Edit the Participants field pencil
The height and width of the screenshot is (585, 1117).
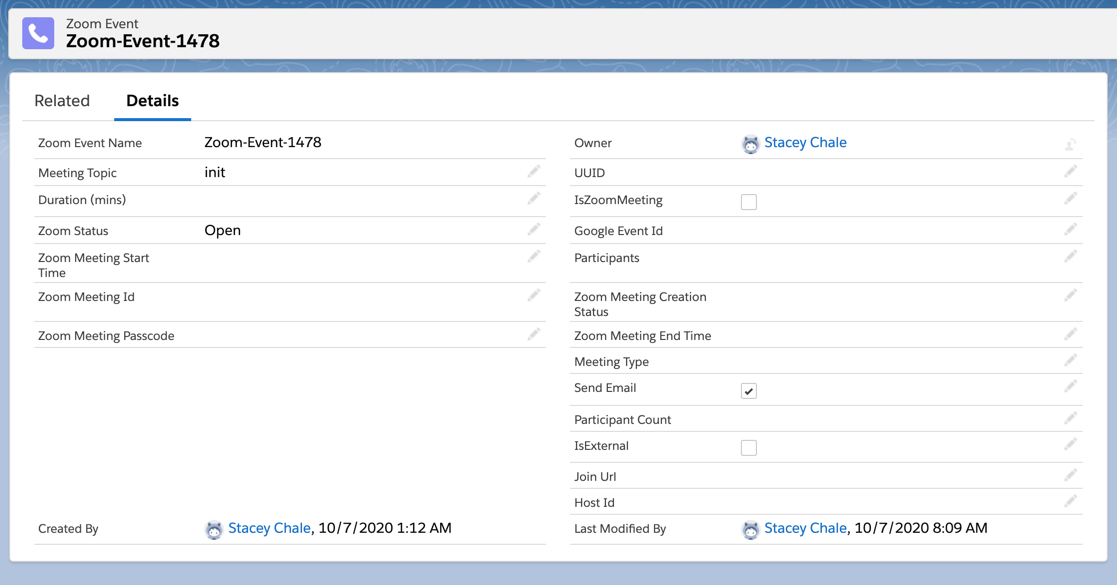click(x=1070, y=257)
